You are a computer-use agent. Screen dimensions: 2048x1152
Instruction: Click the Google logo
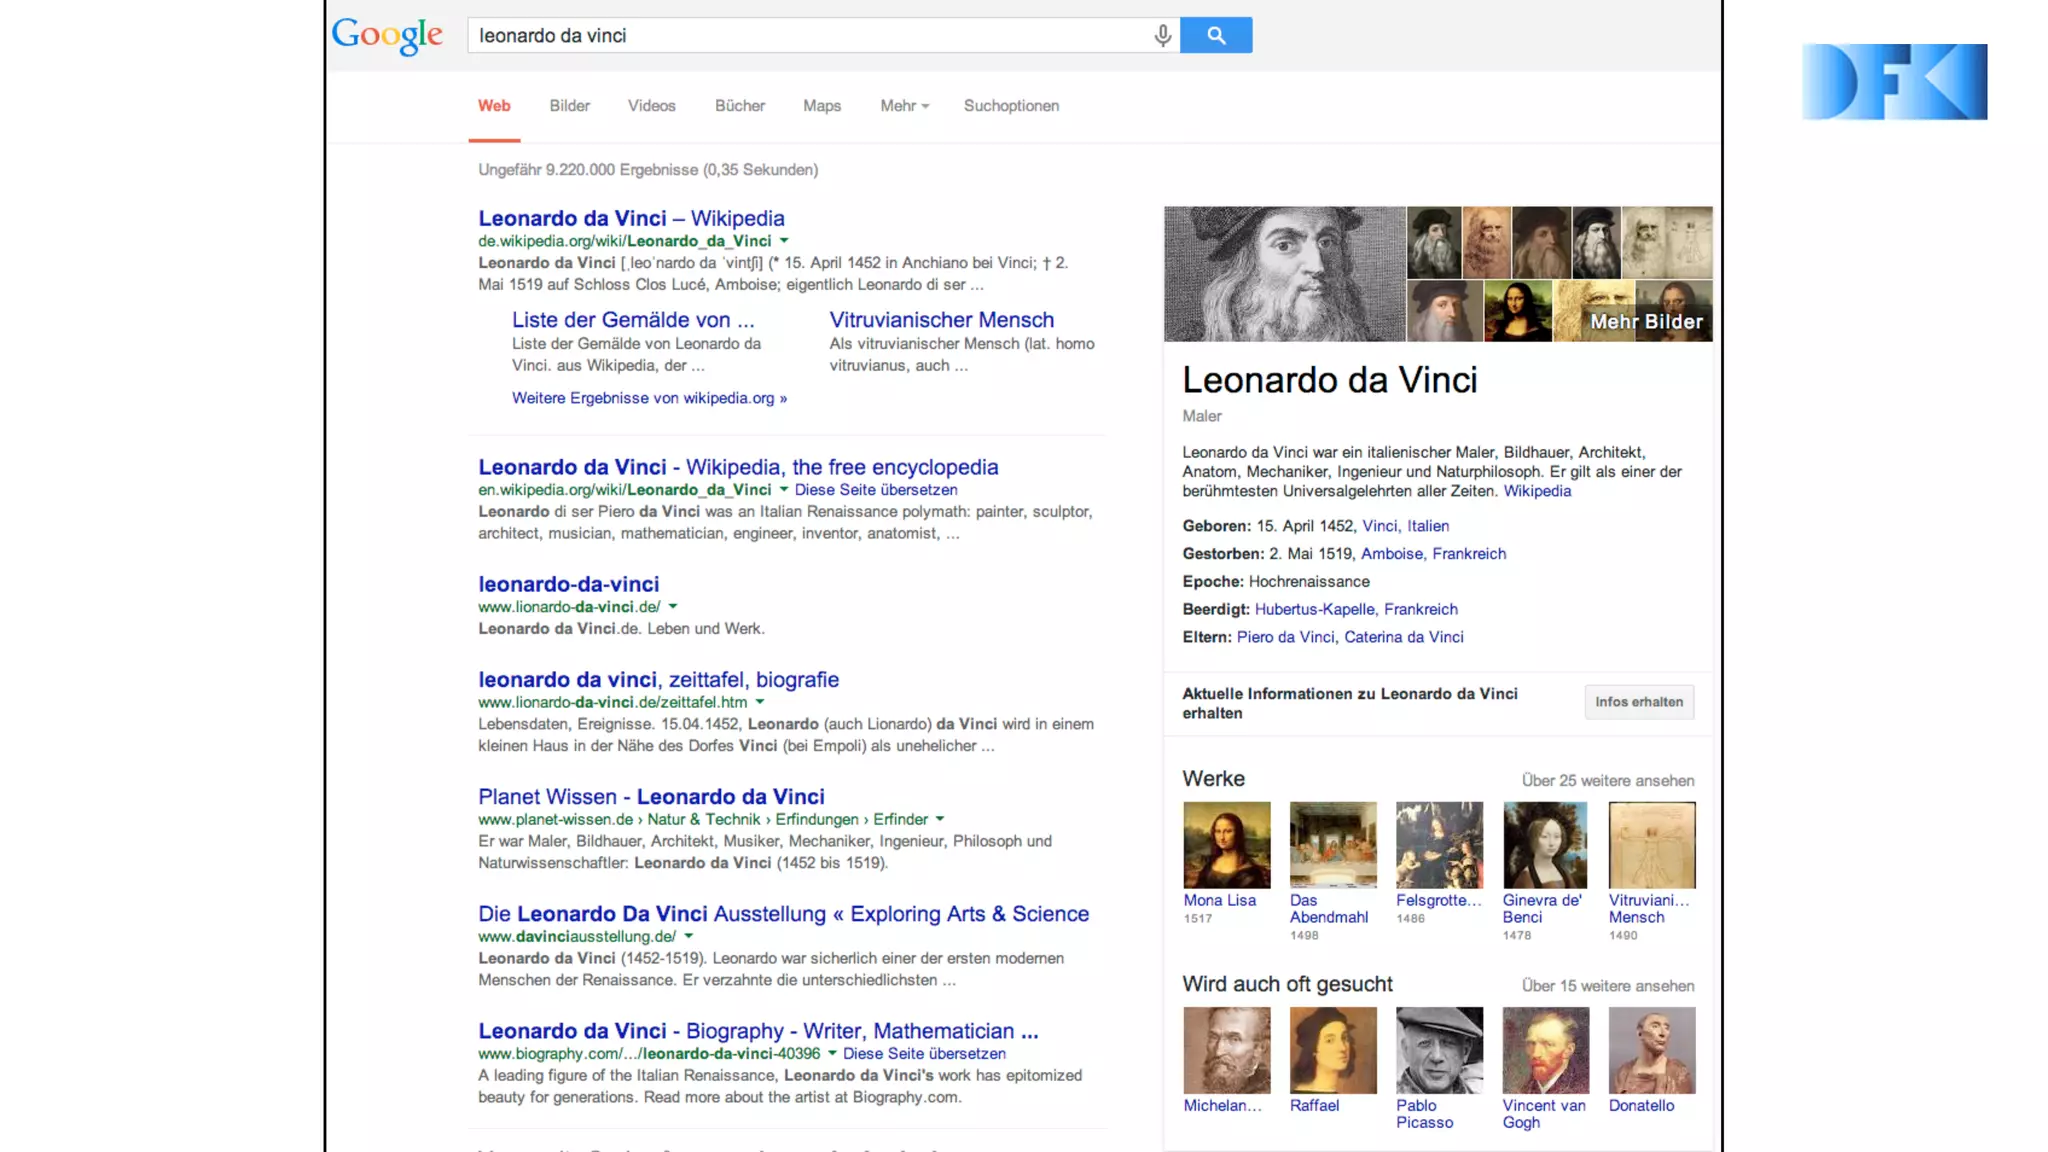[x=387, y=36]
